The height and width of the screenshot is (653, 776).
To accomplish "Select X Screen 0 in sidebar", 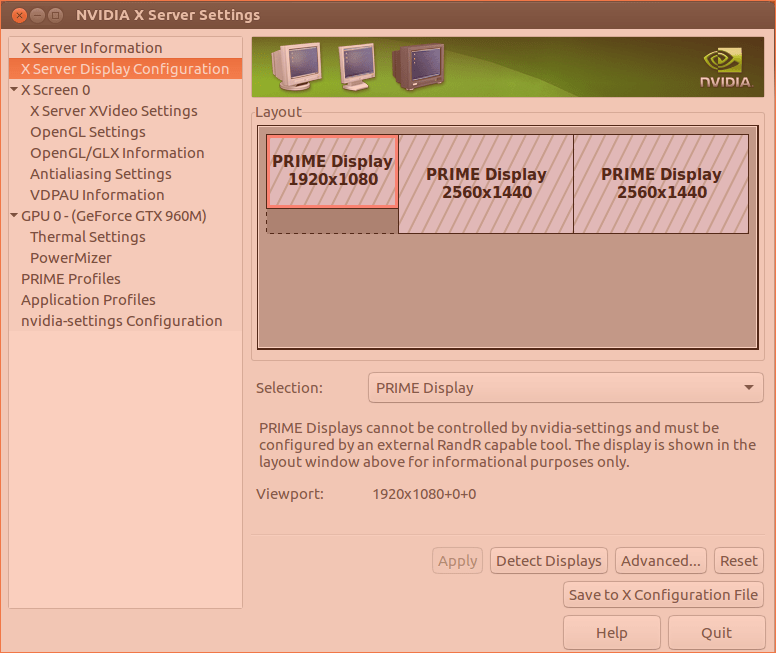I will (55, 90).
